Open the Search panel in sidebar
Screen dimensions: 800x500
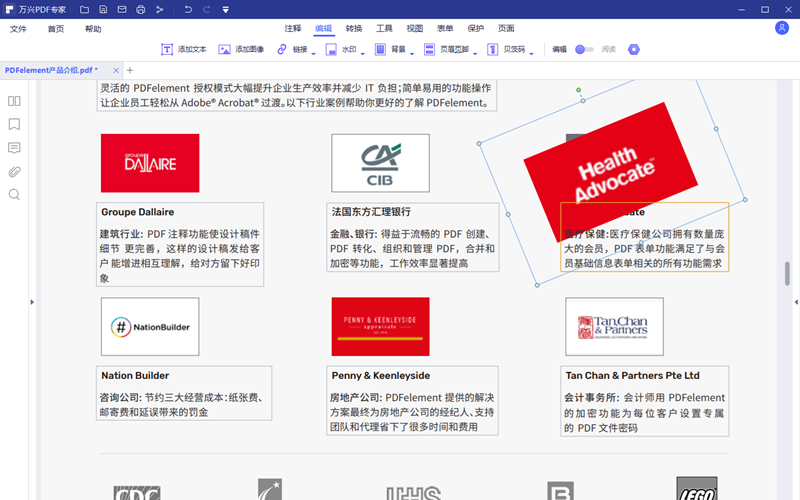(14, 194)
